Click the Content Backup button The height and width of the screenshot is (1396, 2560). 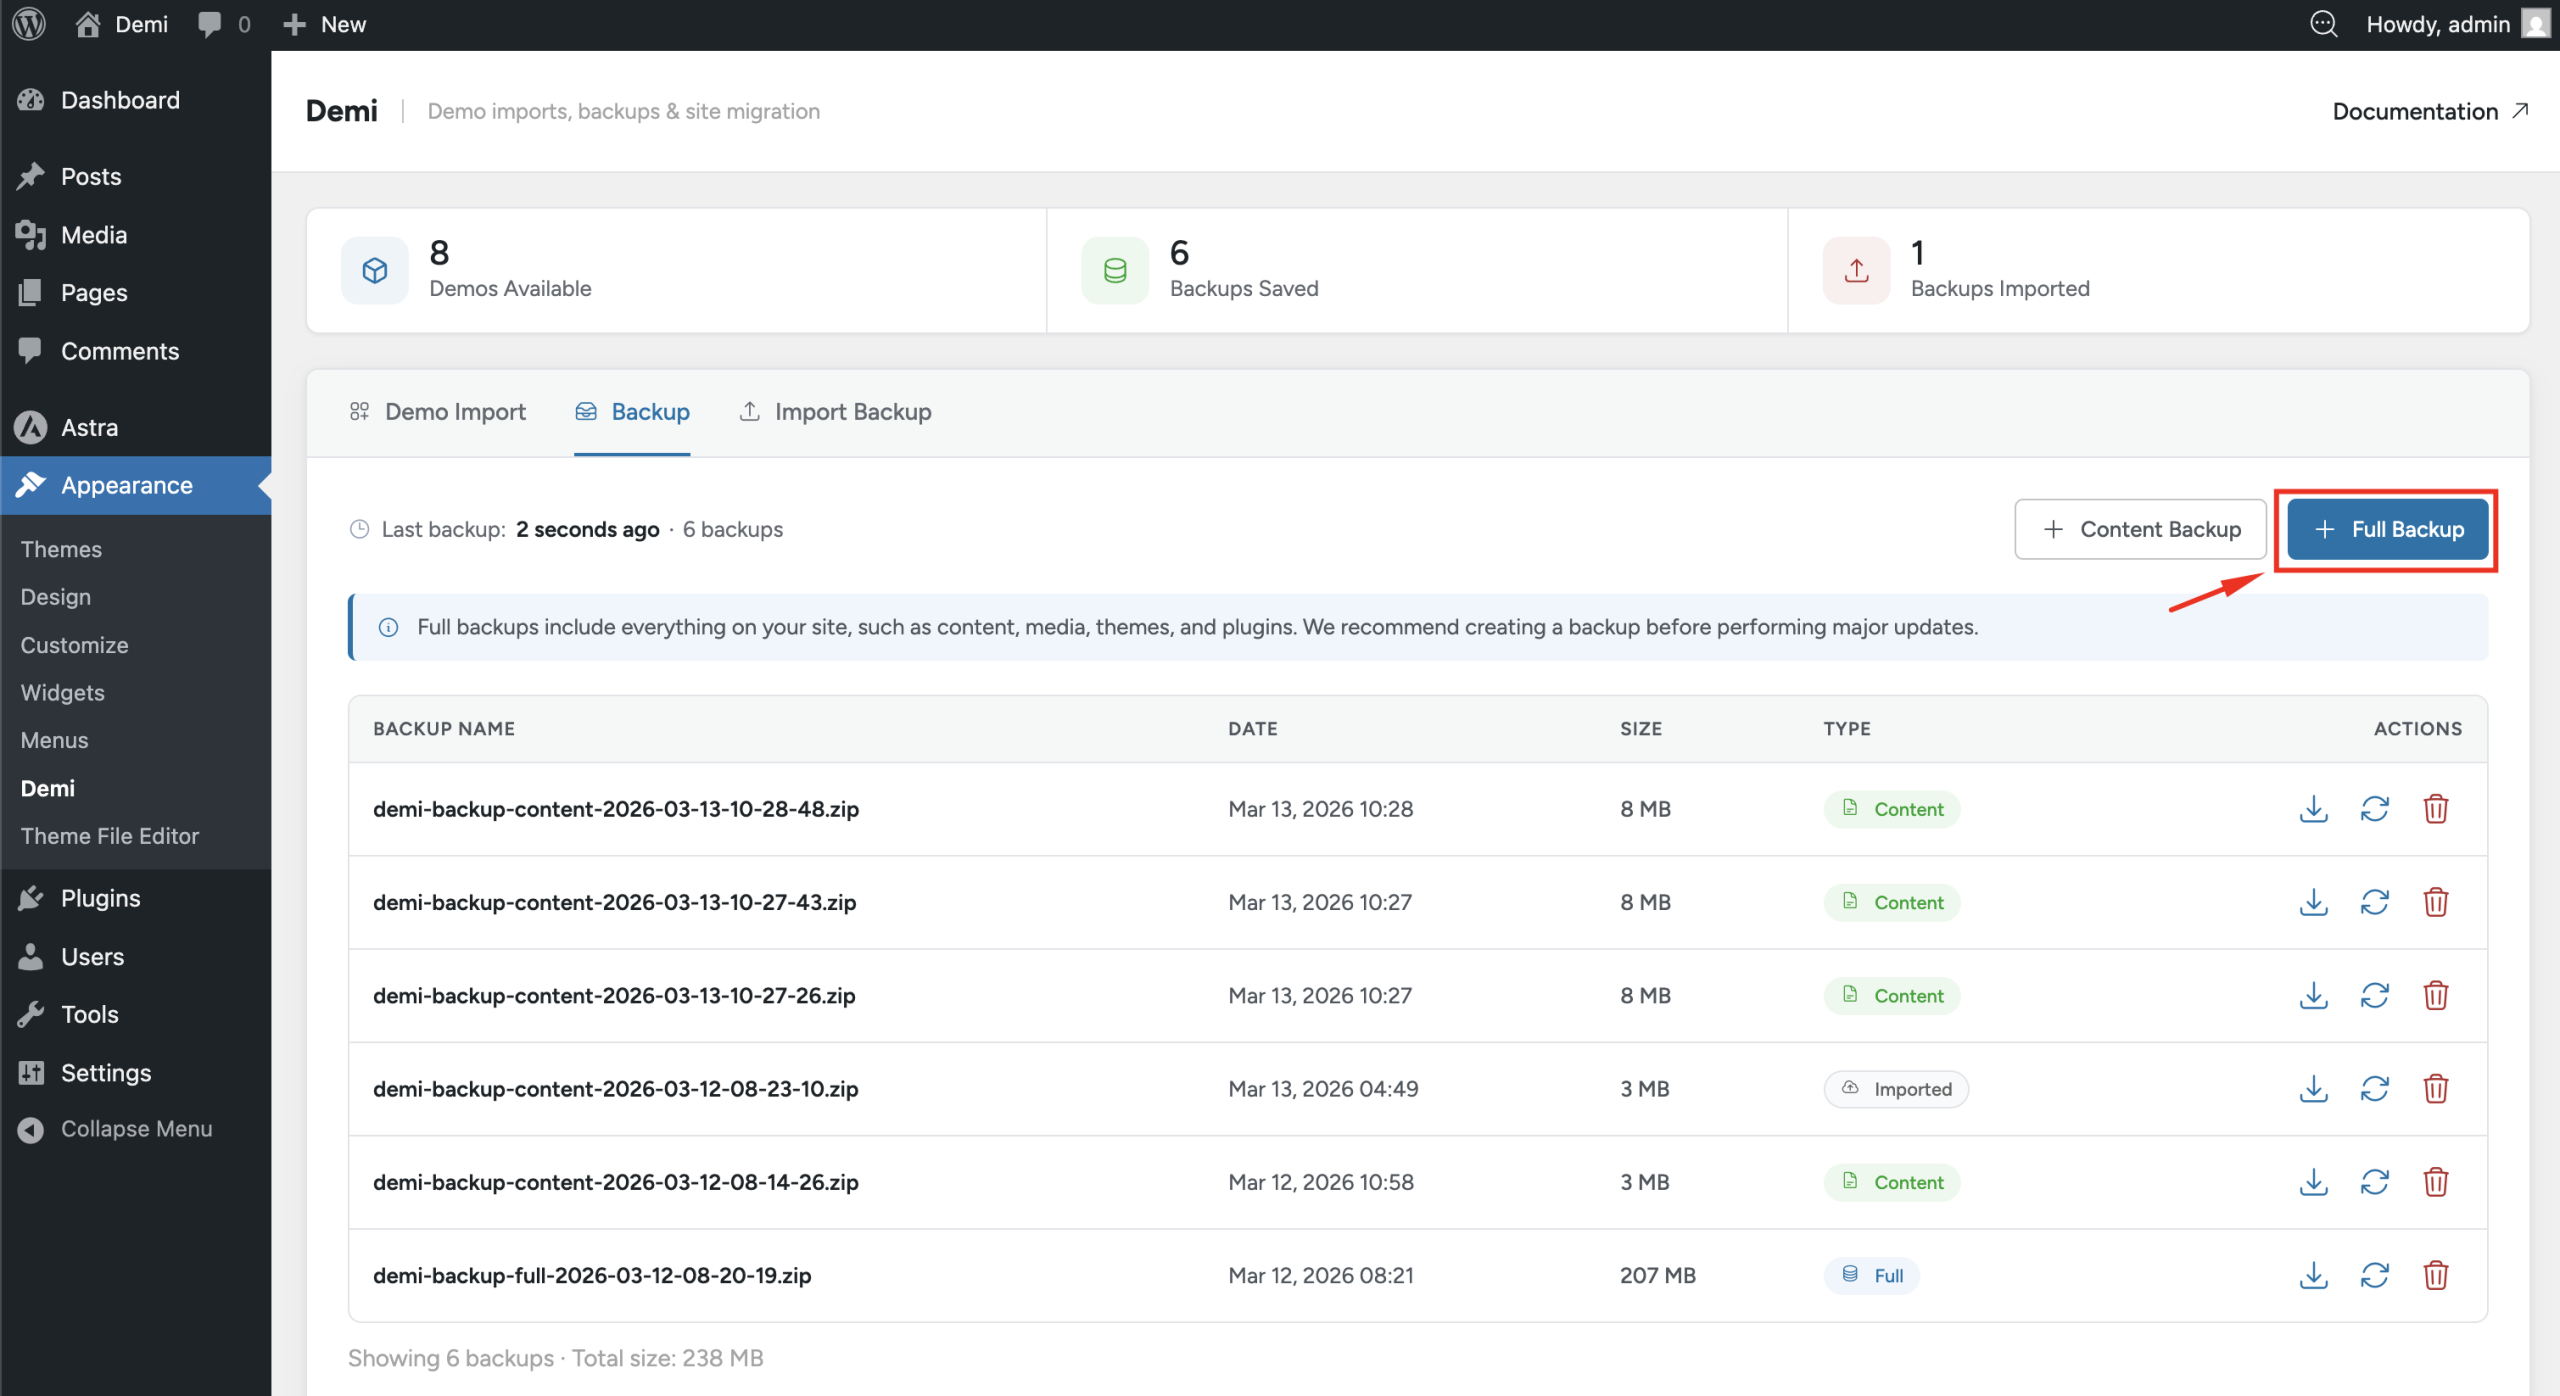2140,529
